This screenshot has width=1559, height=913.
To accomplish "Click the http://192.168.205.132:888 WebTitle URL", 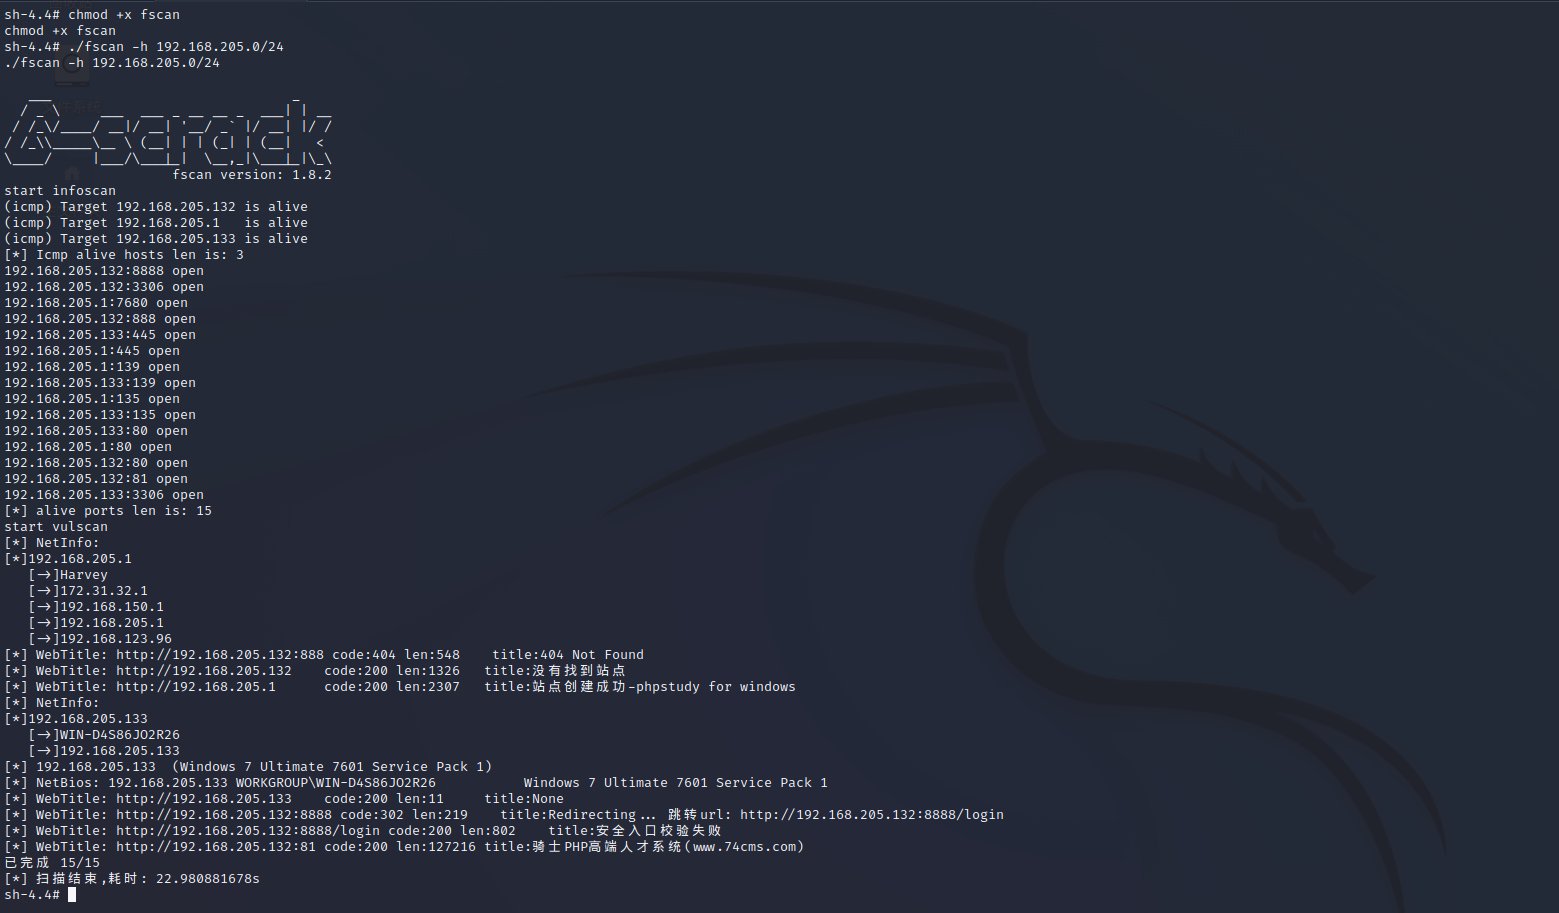I will tap(220, 655).
